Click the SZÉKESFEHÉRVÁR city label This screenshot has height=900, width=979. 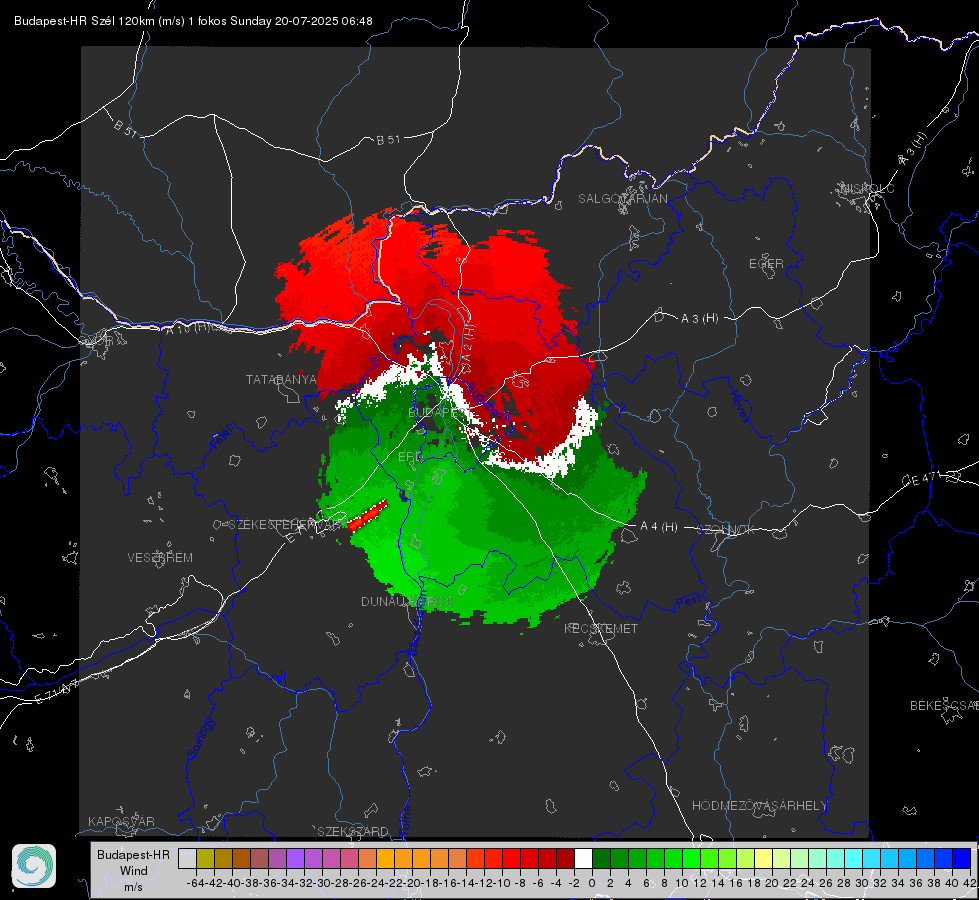287,525
